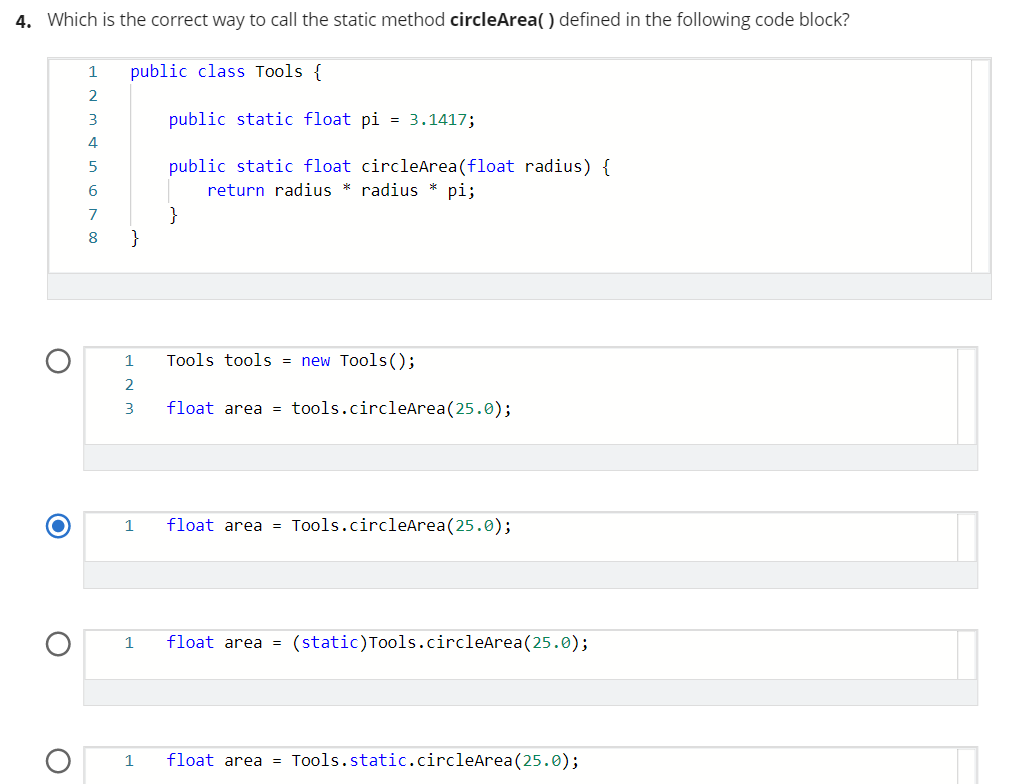
Task: Click the 'public static float pi = 3.1417;' line
Action: (x=322, y=120)
